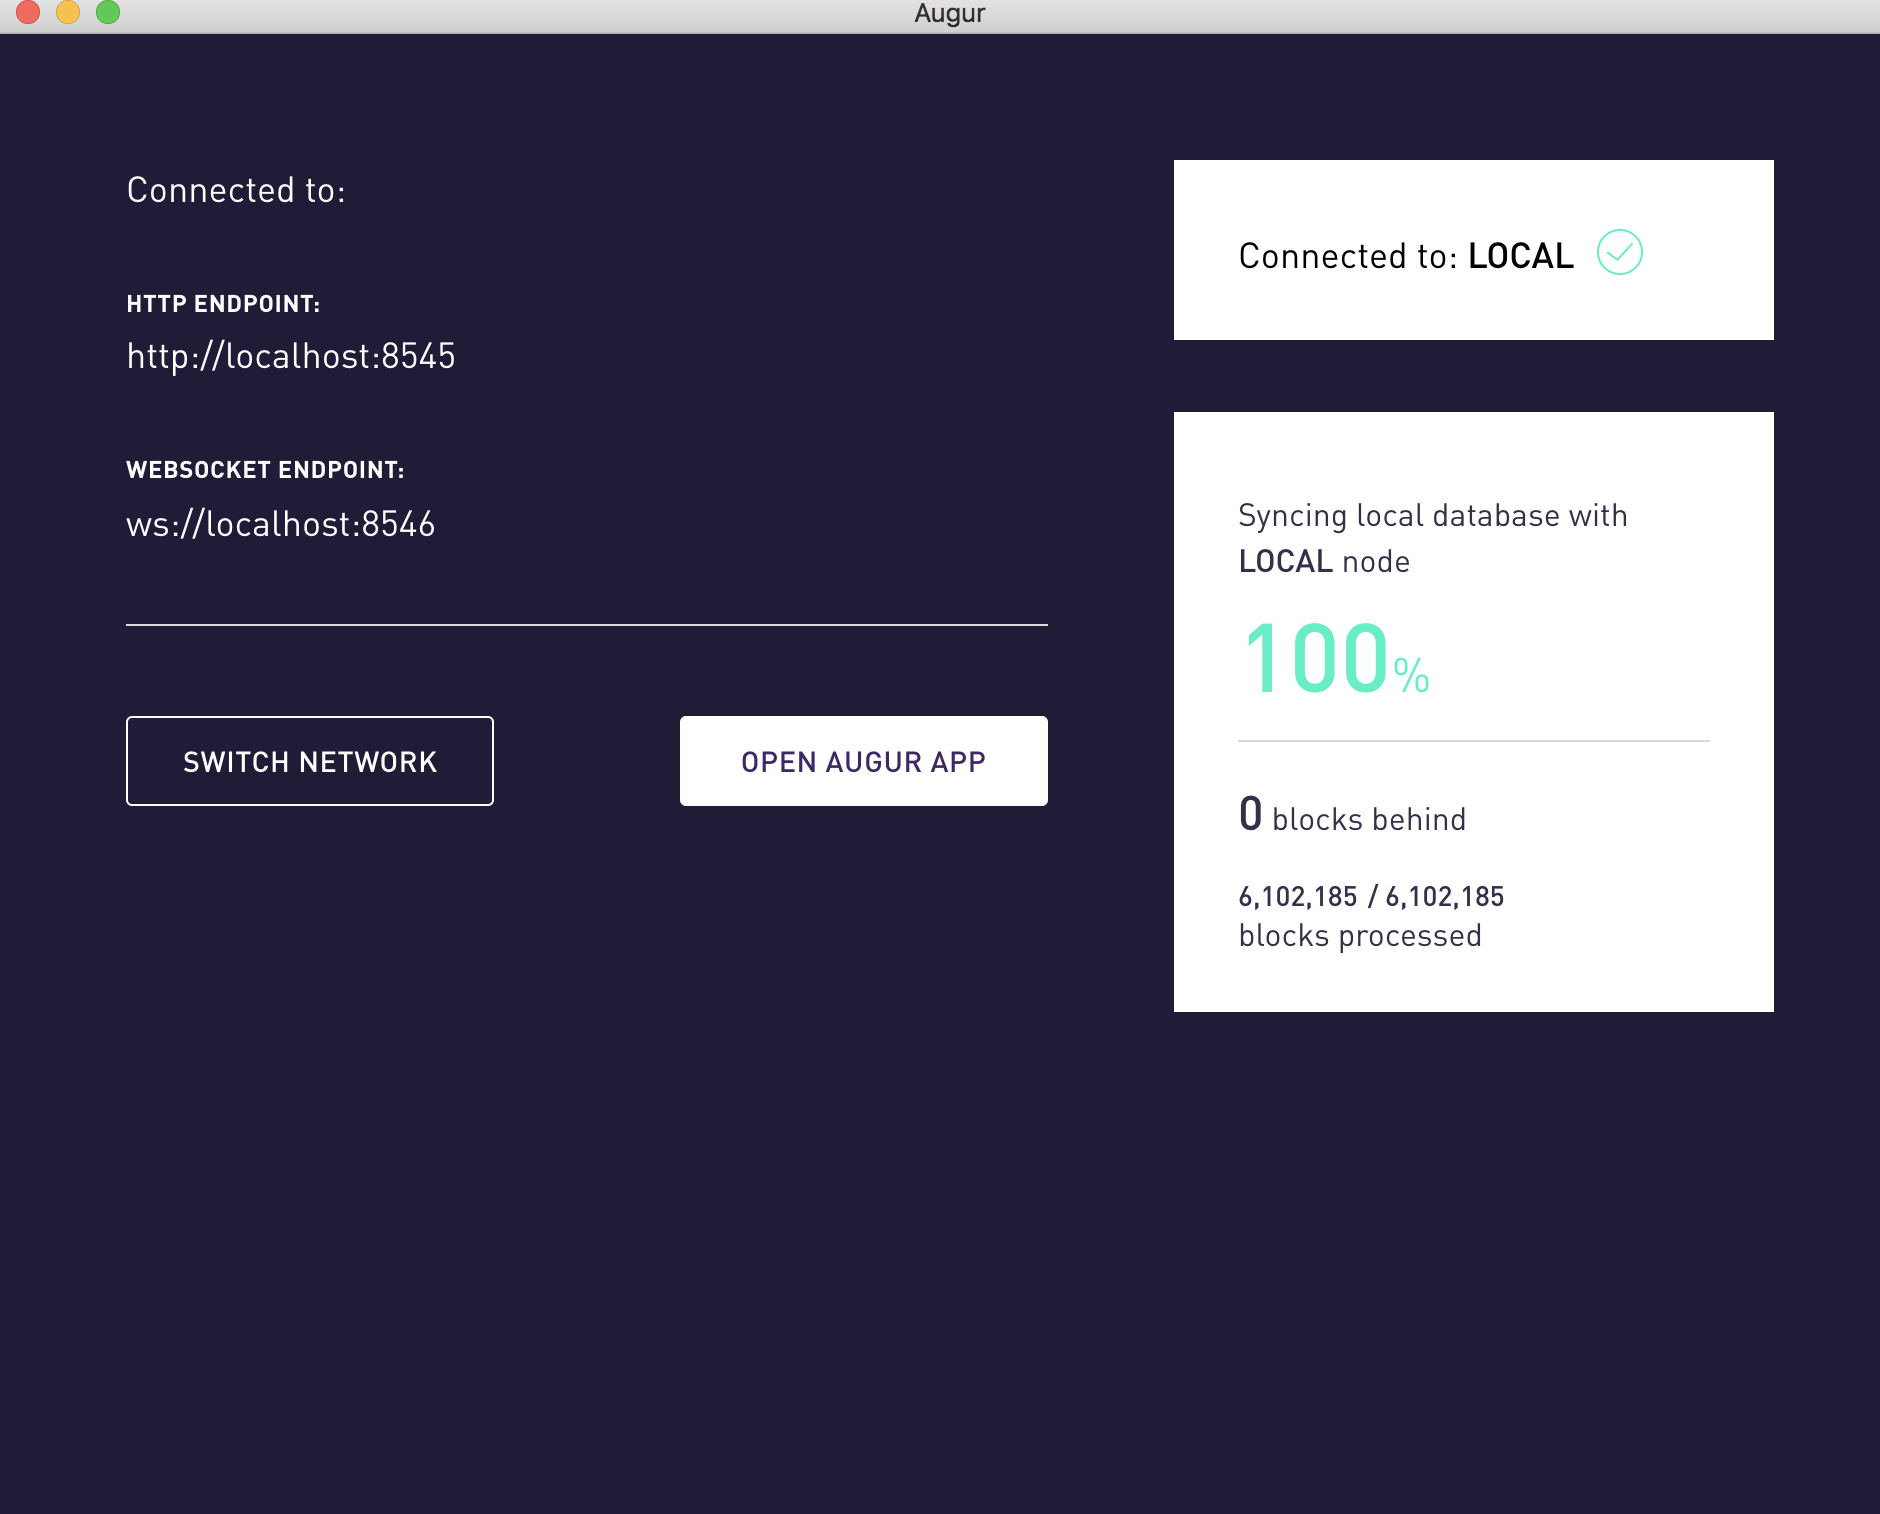Minimize the Augur window with yellow button
Viewport: 1880px width, 1514px height.
(x=68, y=12)
